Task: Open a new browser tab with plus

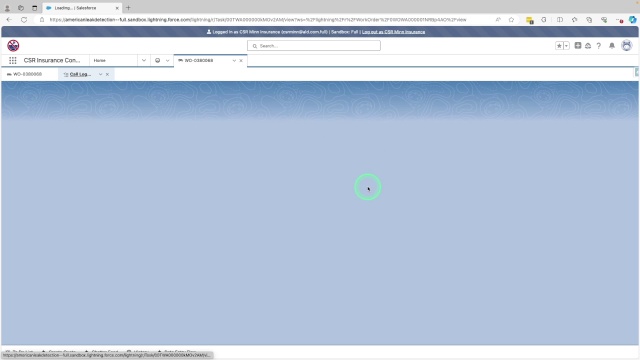Action: click(128, 8)
